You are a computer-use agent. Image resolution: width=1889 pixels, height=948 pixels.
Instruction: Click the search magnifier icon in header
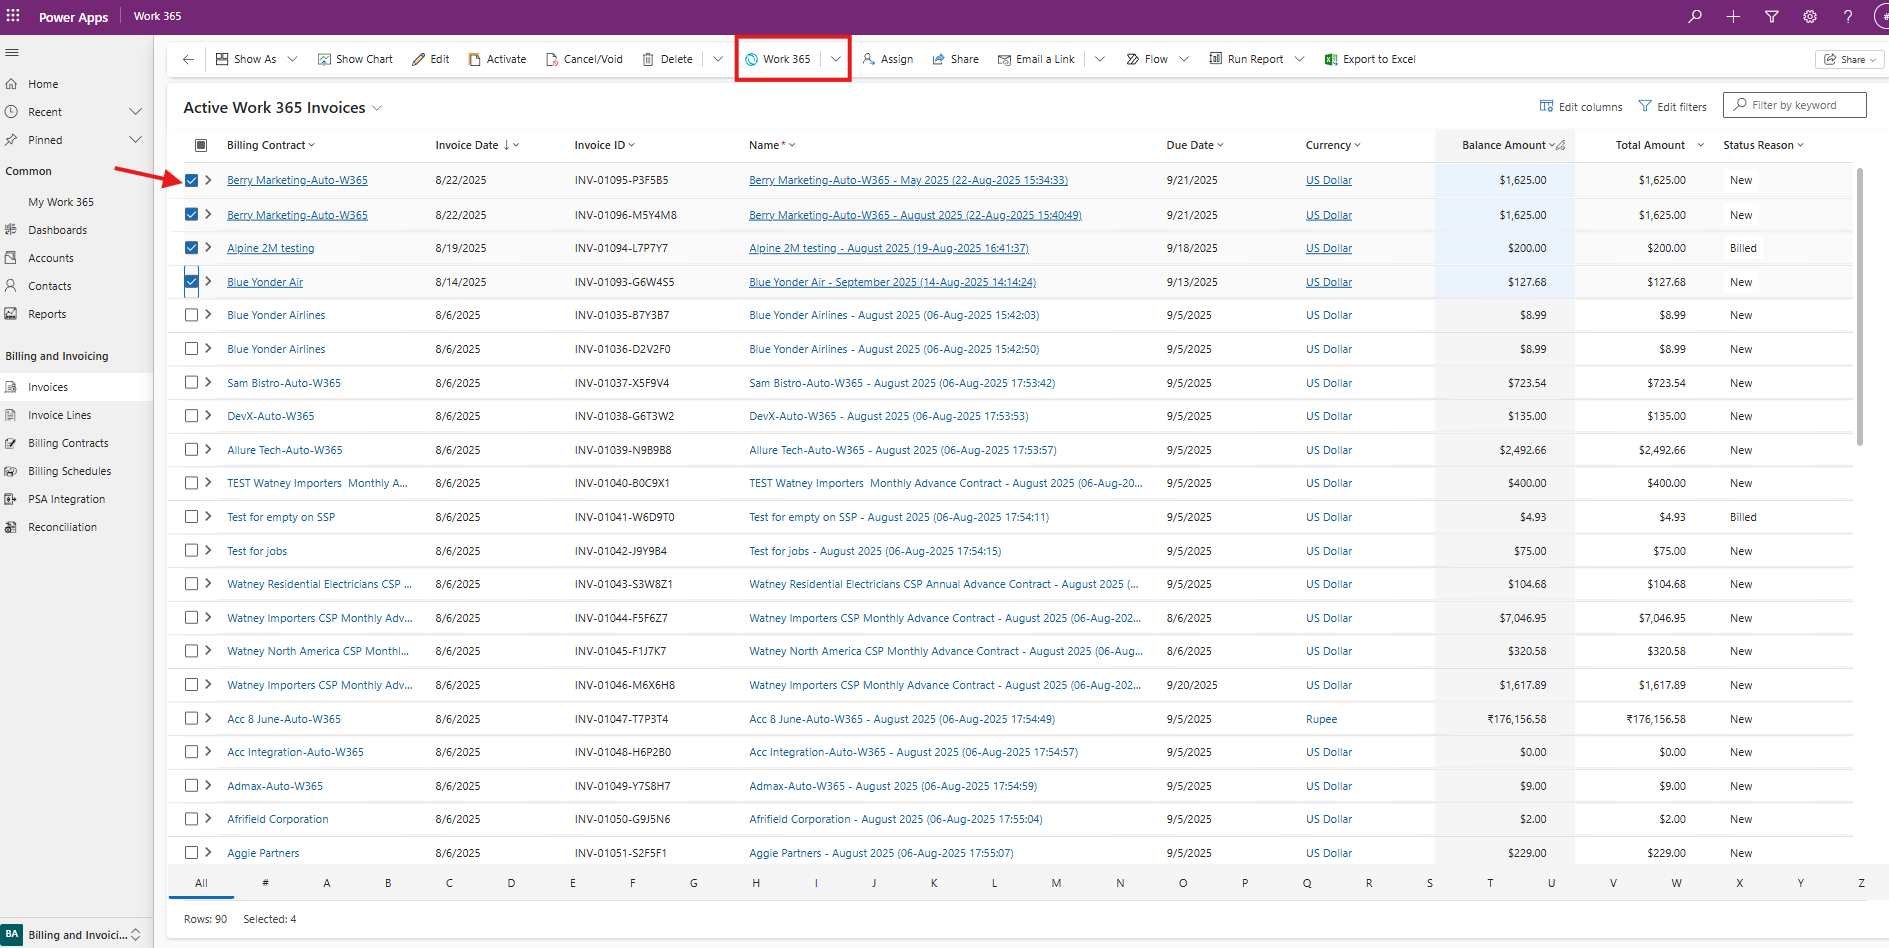1695,16
